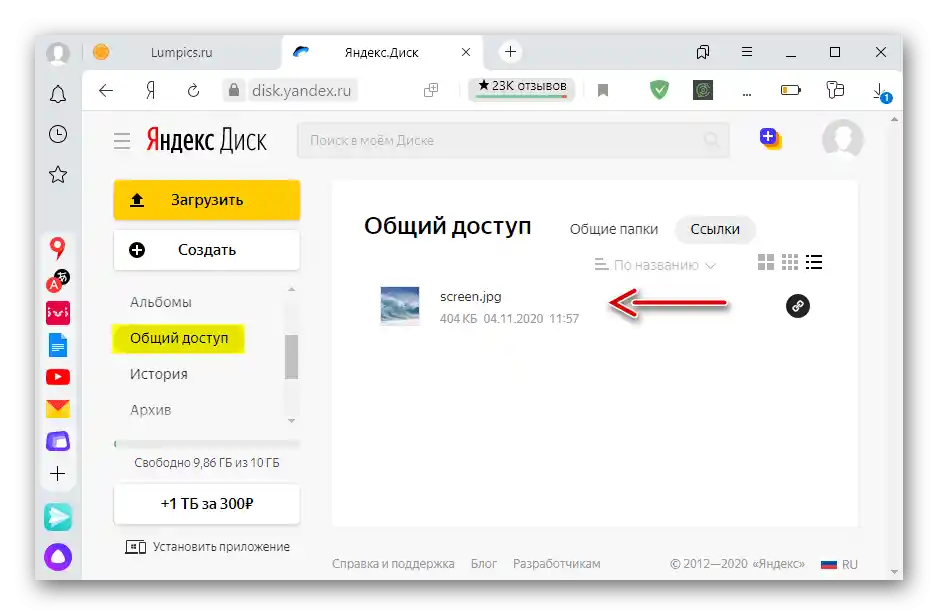Open Справка и поддержка link

pyautogui.click(x=393, y=564)
